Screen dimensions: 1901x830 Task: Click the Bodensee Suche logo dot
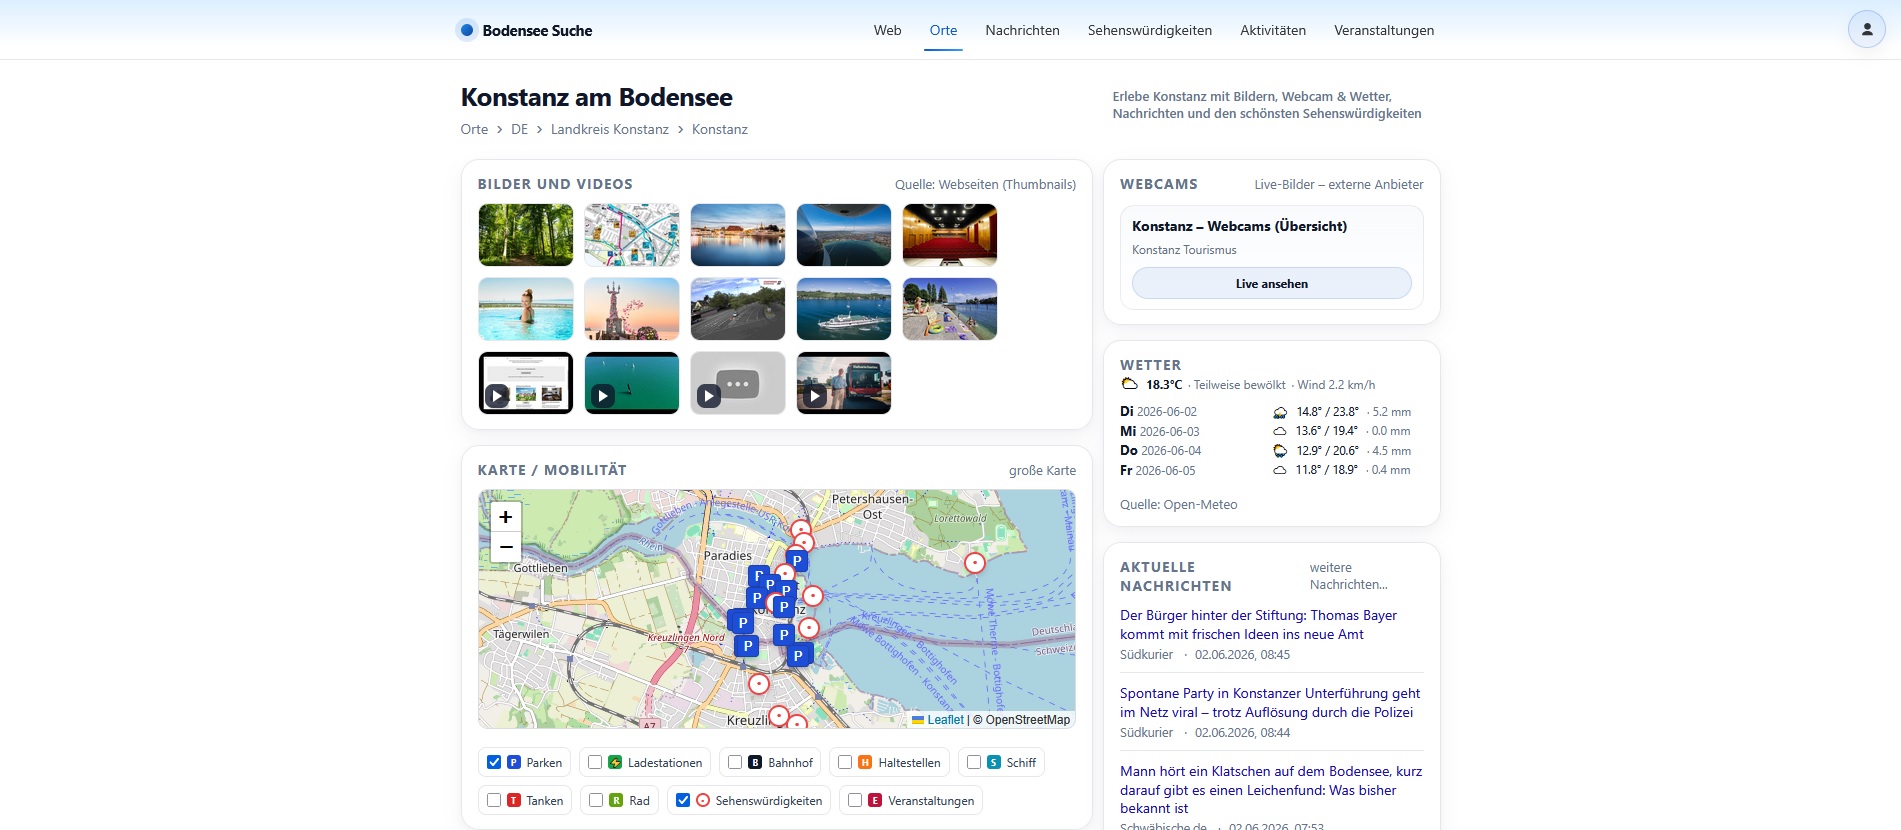tap(466, 30)
